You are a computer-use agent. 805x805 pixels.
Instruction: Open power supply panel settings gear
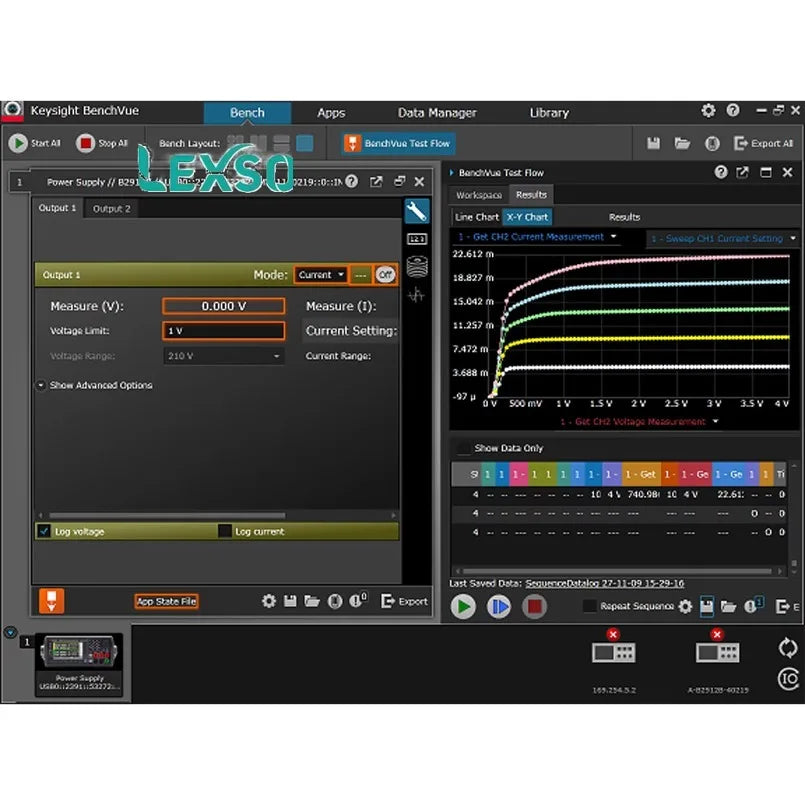269,601
